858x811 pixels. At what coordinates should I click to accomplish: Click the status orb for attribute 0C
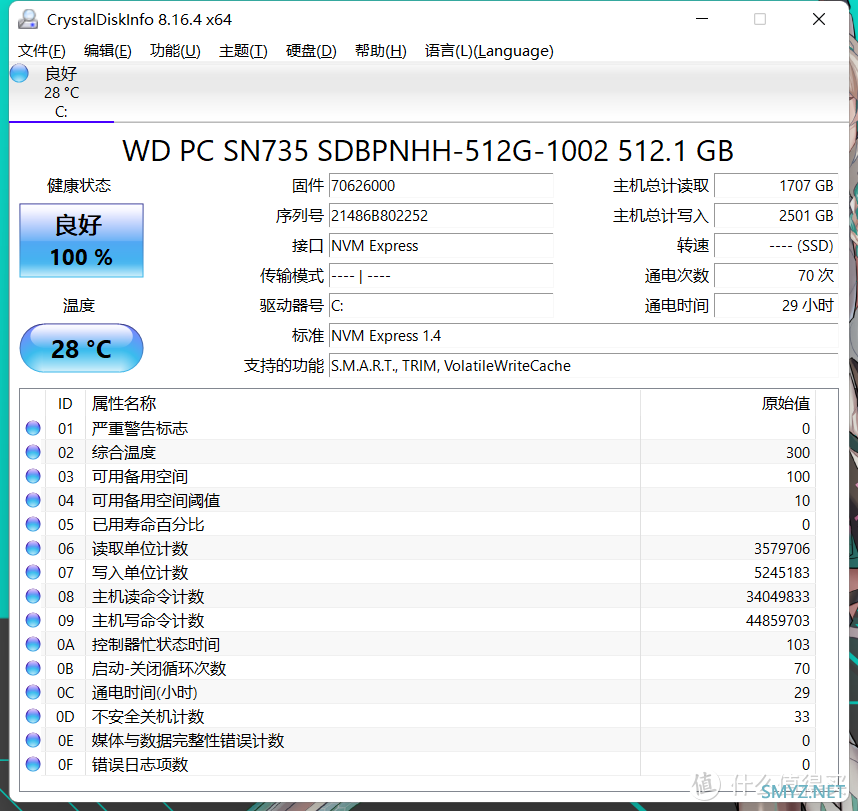coord(33,692)
